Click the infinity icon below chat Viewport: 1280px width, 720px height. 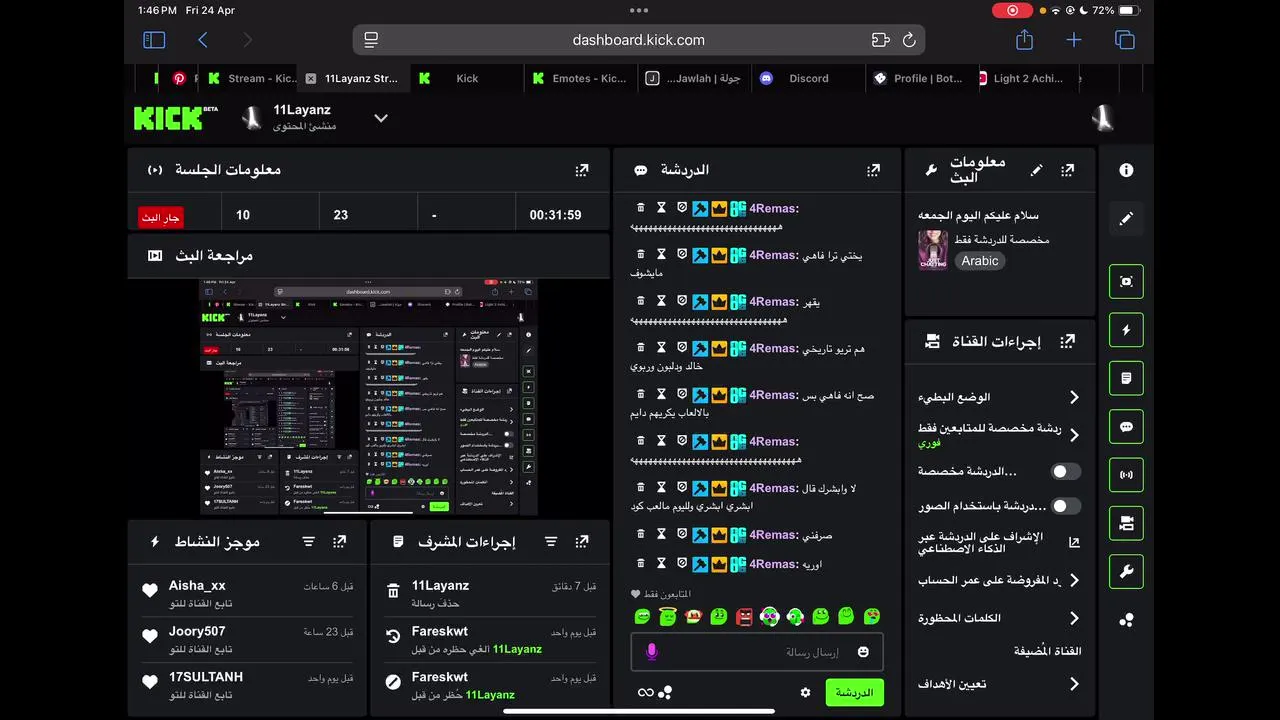click(645, 692)
